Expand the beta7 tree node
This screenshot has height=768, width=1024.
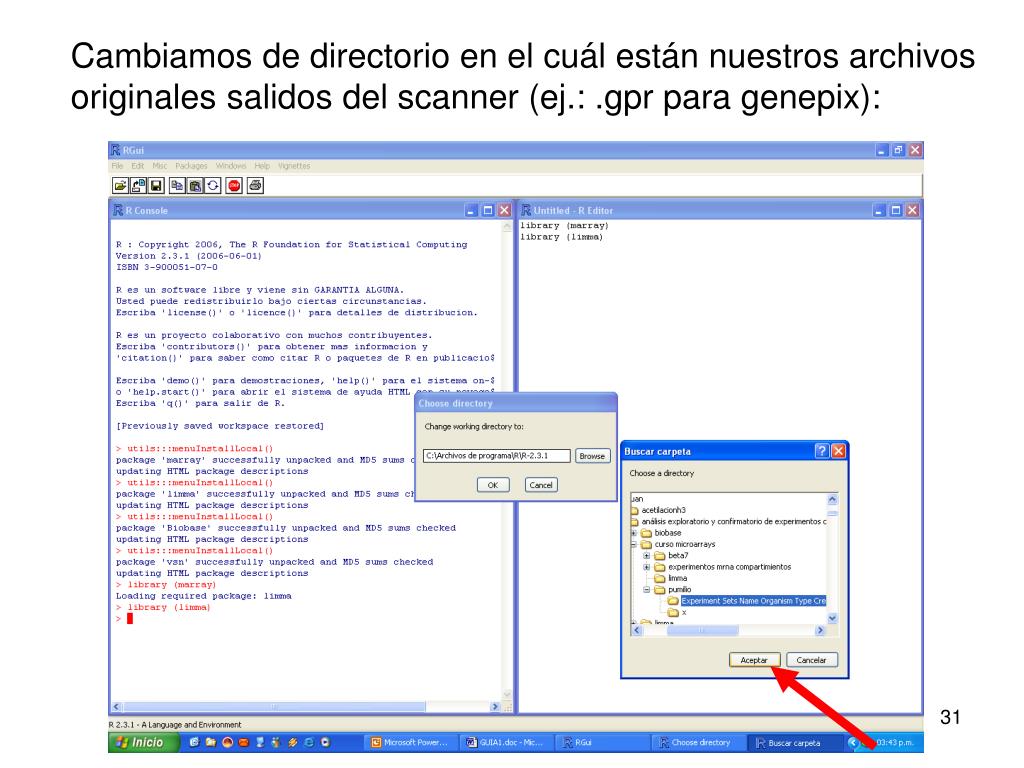click(647, 556)
